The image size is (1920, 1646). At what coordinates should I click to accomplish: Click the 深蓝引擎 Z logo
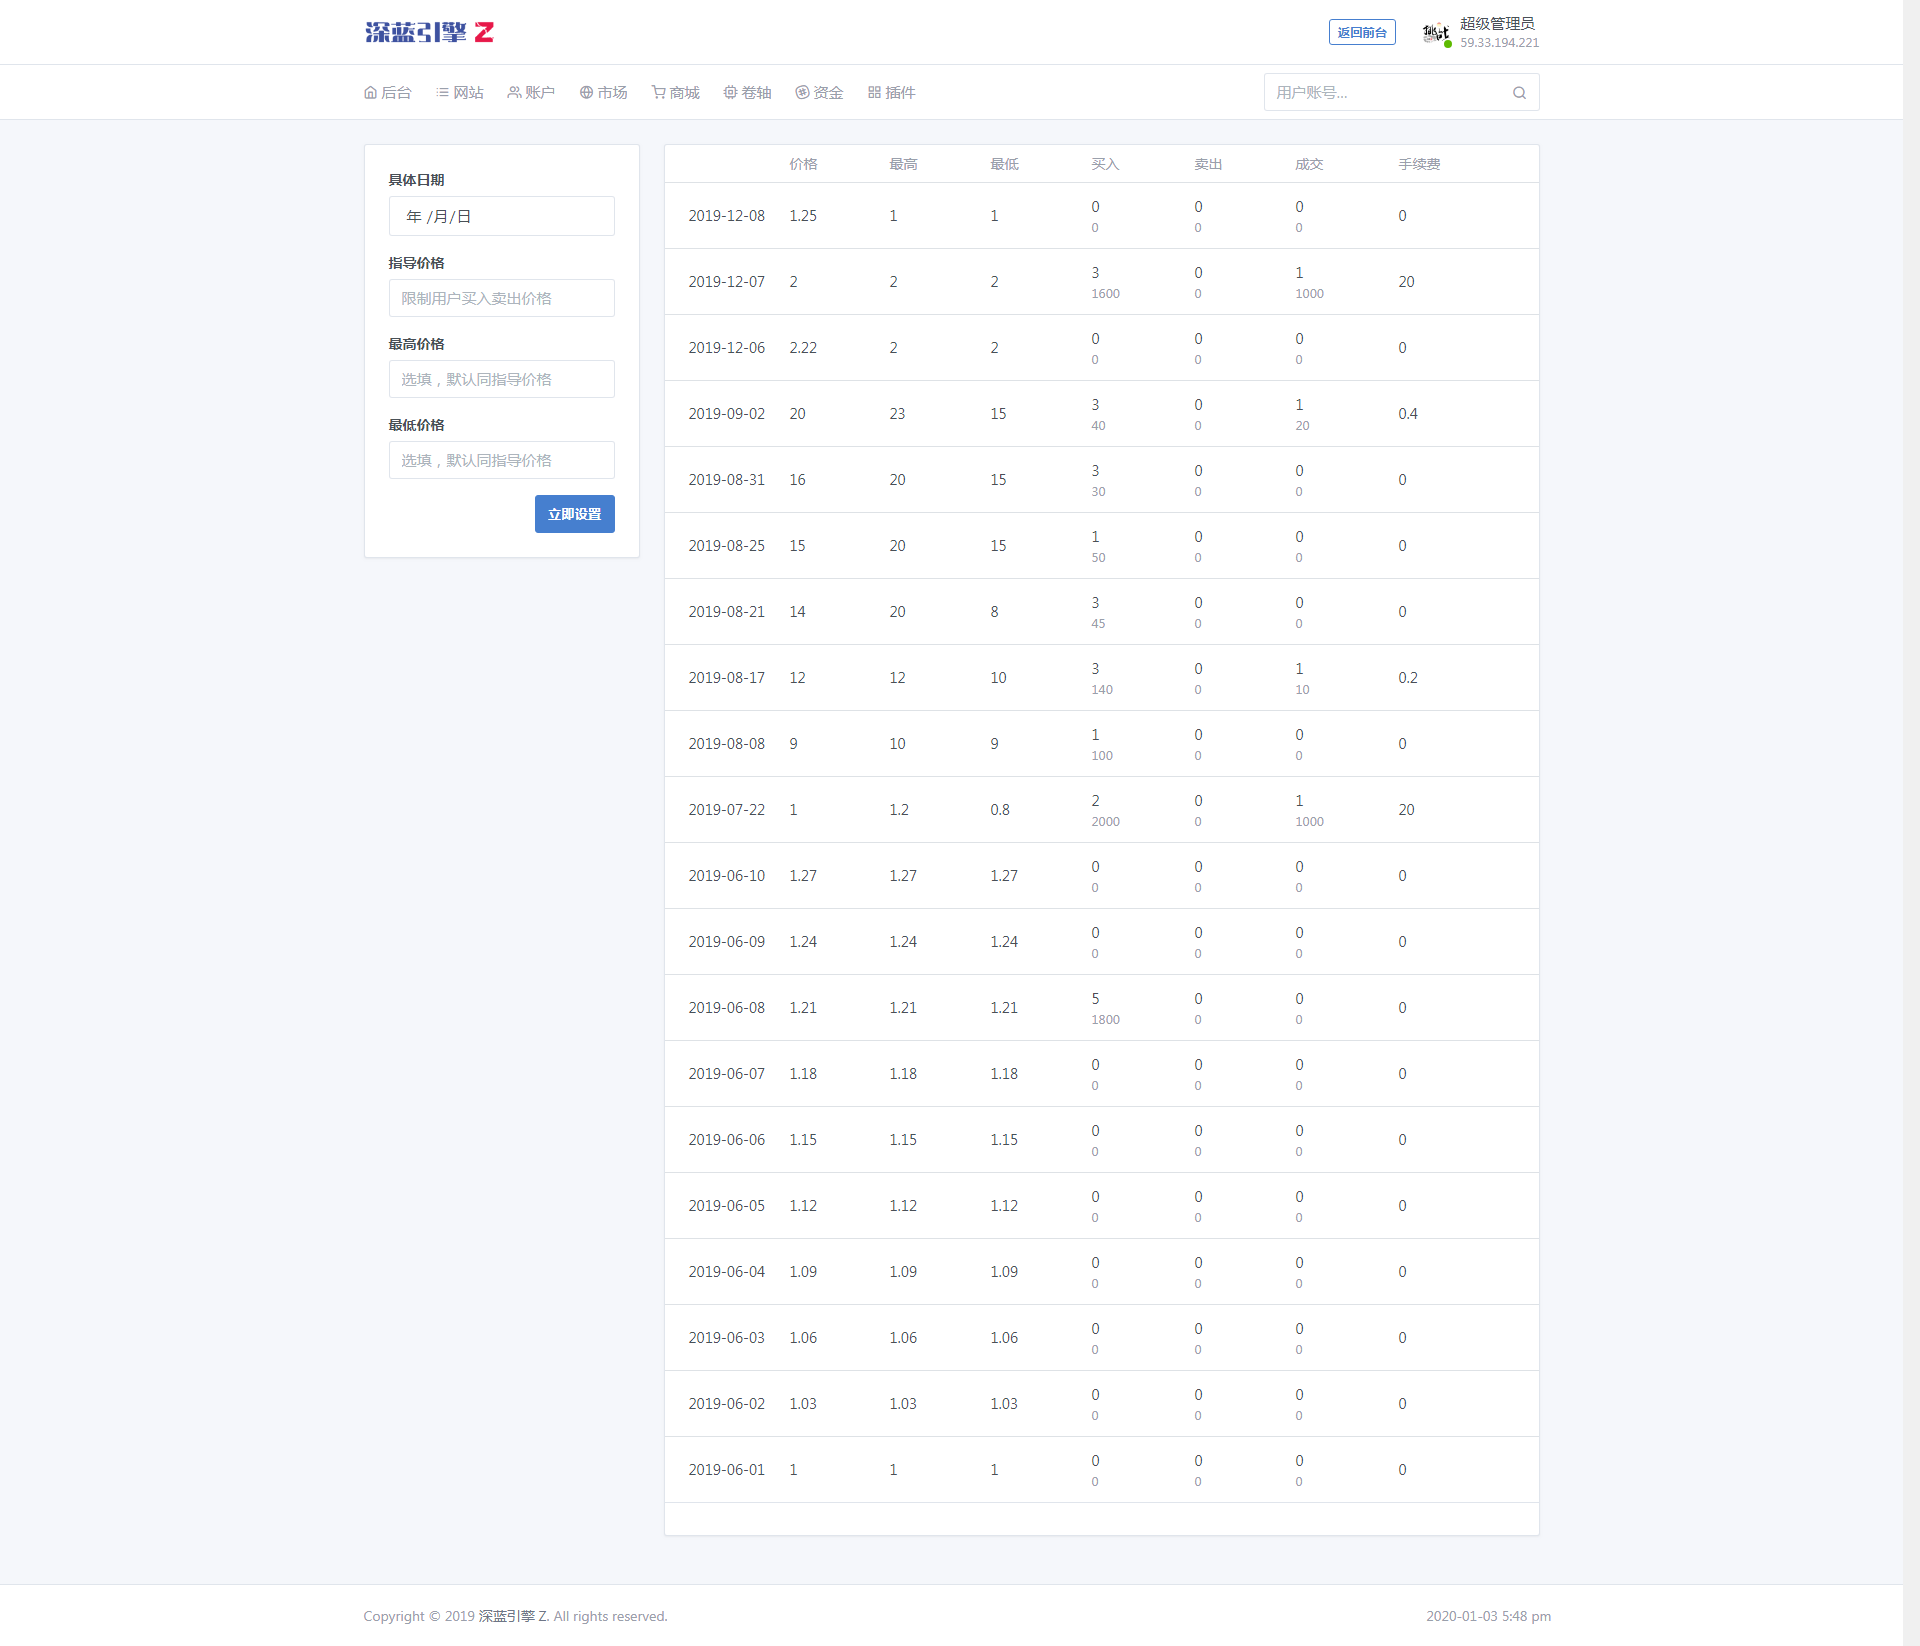[429, 32]
